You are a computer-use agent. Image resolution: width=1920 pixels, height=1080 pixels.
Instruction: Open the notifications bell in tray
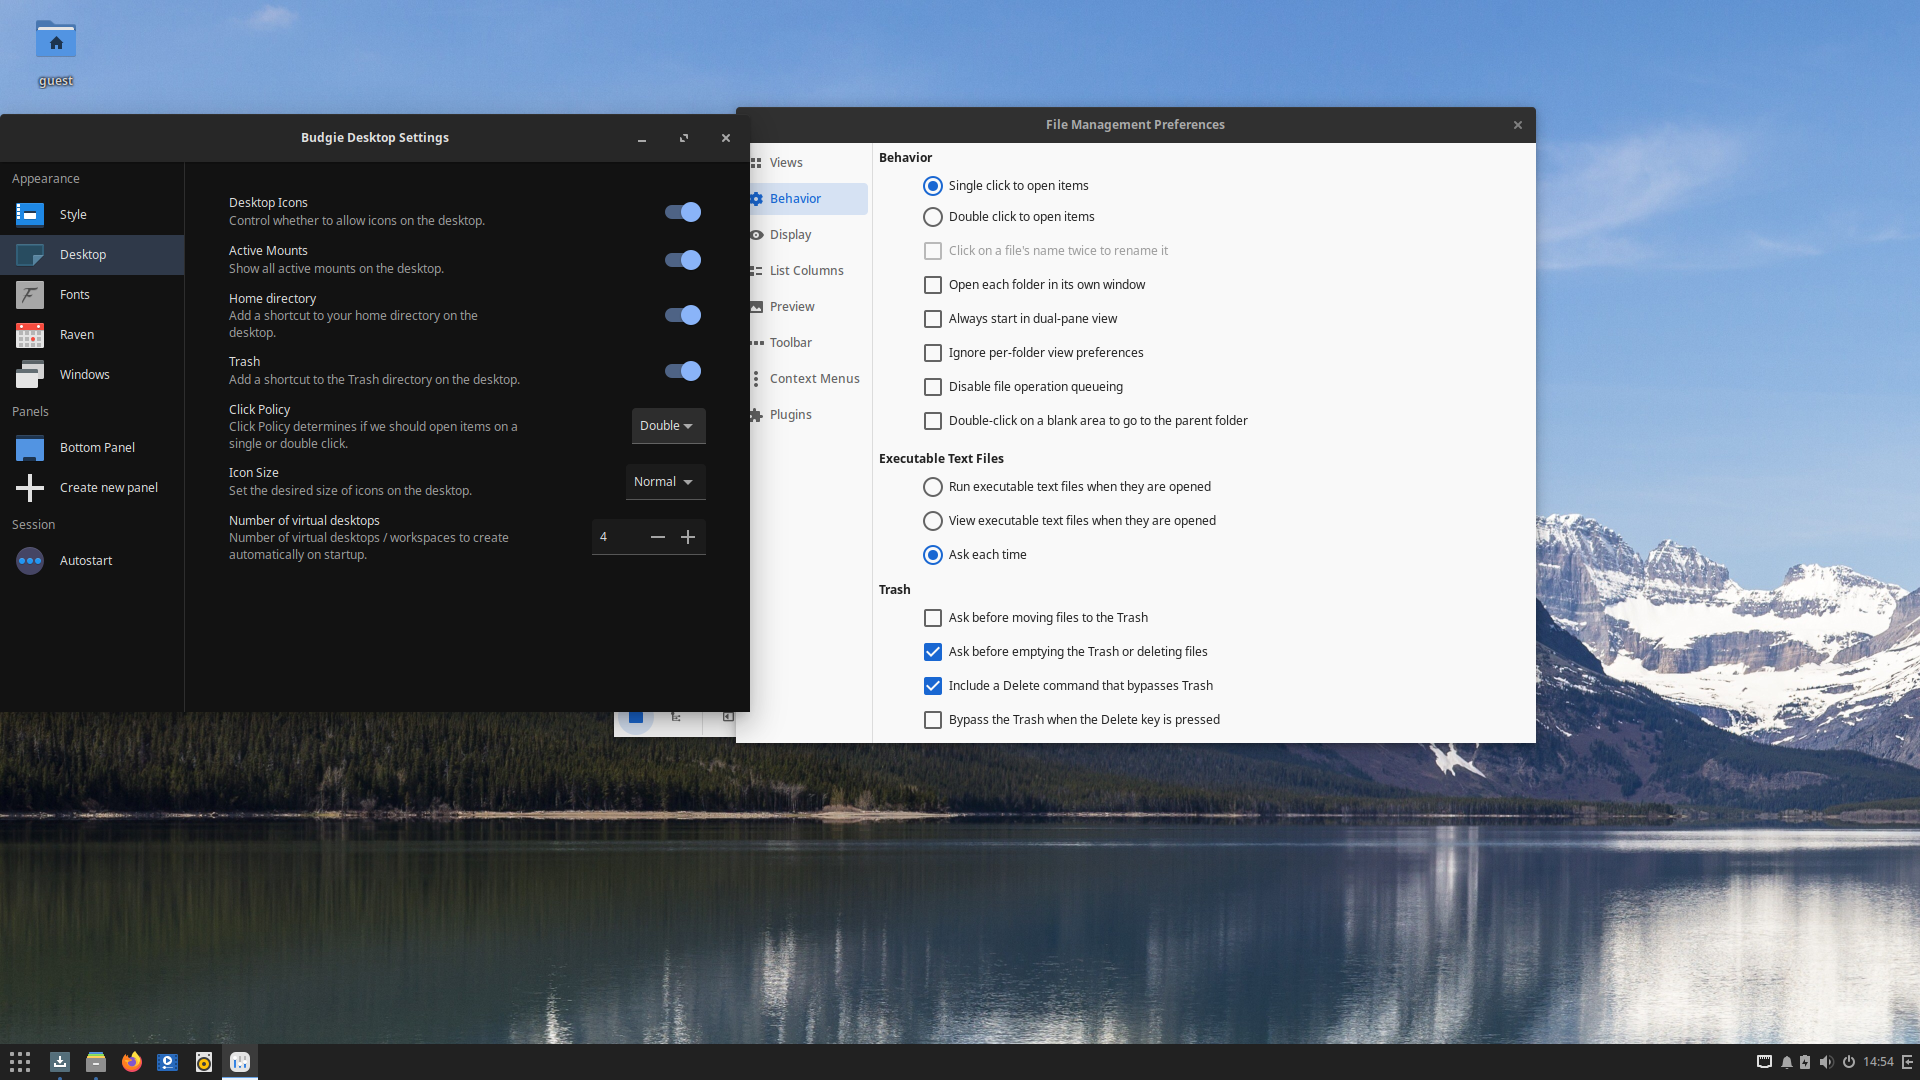1786,1062
